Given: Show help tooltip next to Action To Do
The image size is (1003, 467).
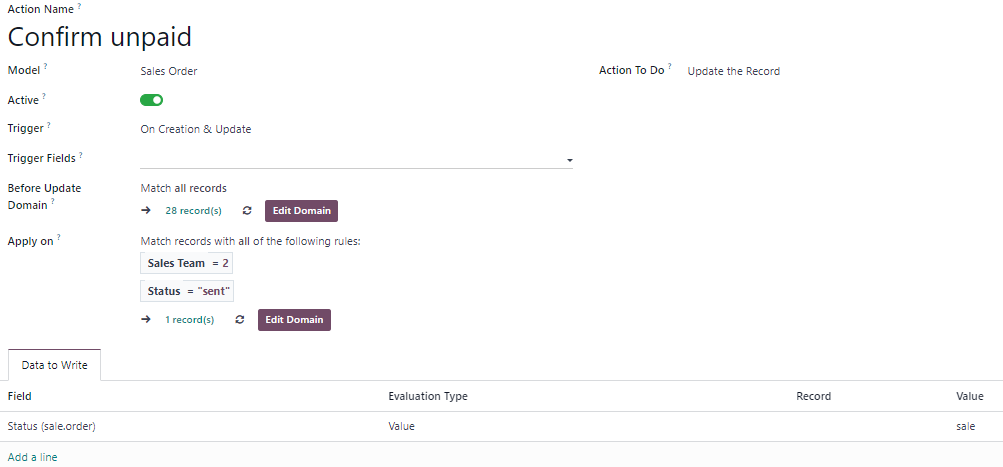Looking at the screenshot, I should [670, 67].
